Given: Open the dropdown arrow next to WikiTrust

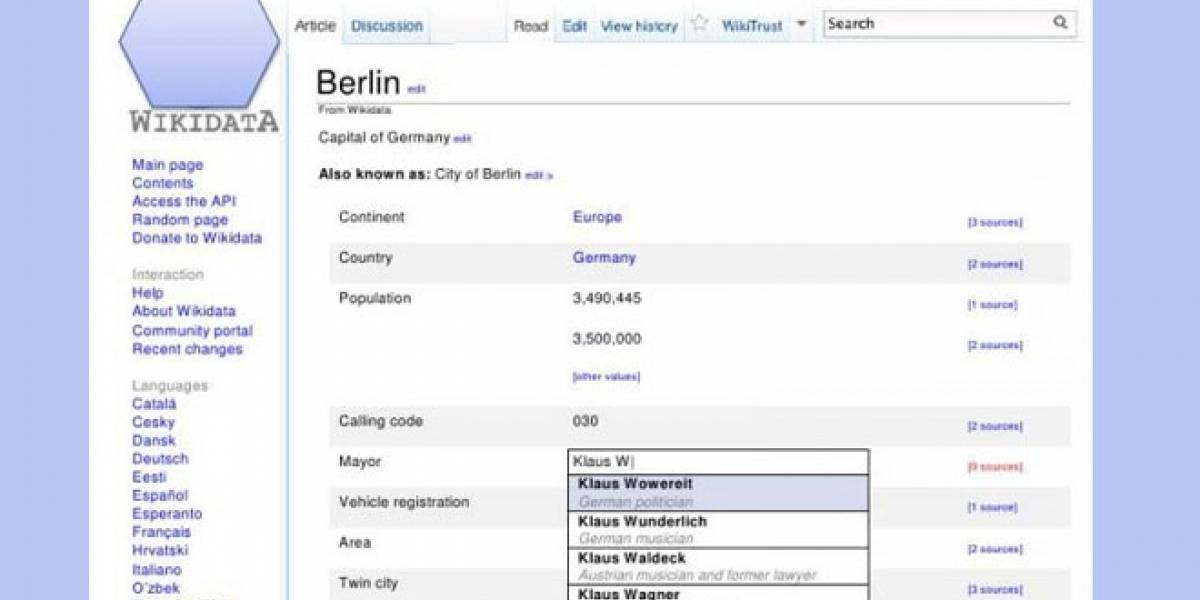Looking at the screenshot, I should click(x=800, y=25).
